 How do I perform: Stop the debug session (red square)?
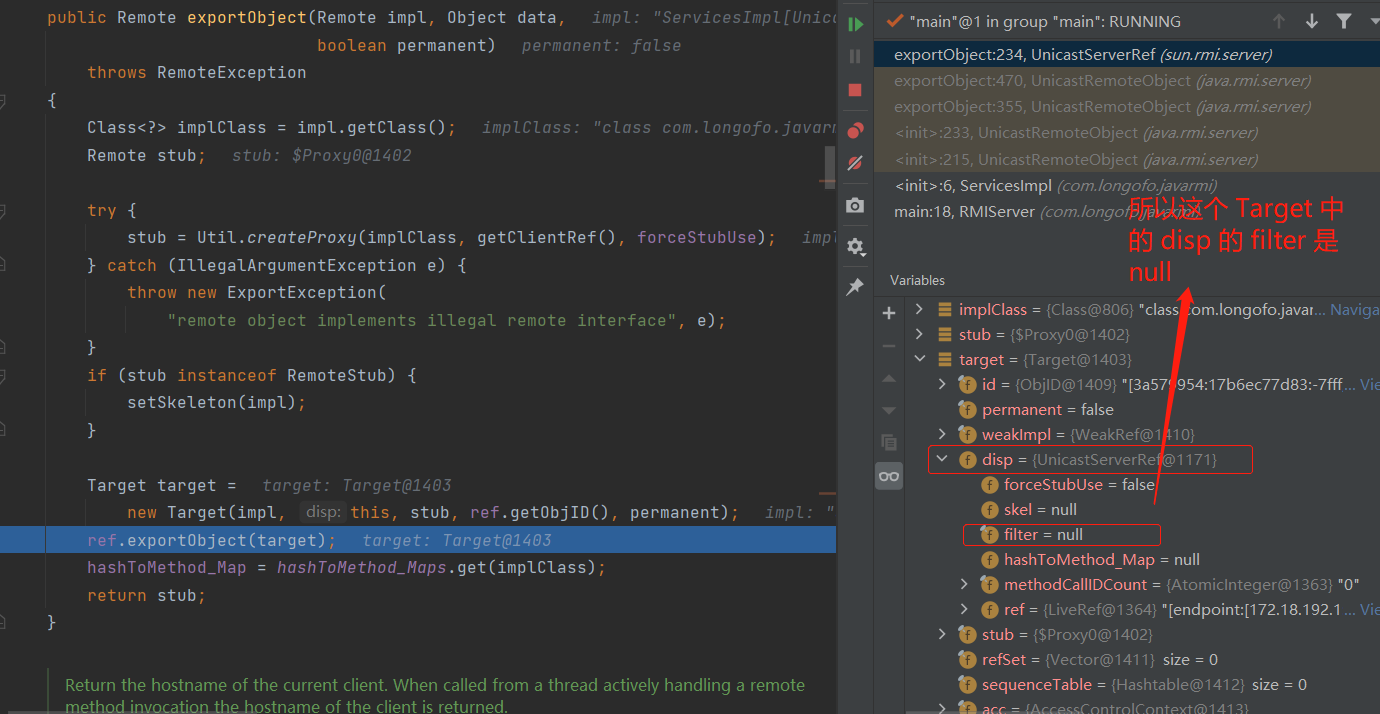pyautogui.click(x=855, y=90)
